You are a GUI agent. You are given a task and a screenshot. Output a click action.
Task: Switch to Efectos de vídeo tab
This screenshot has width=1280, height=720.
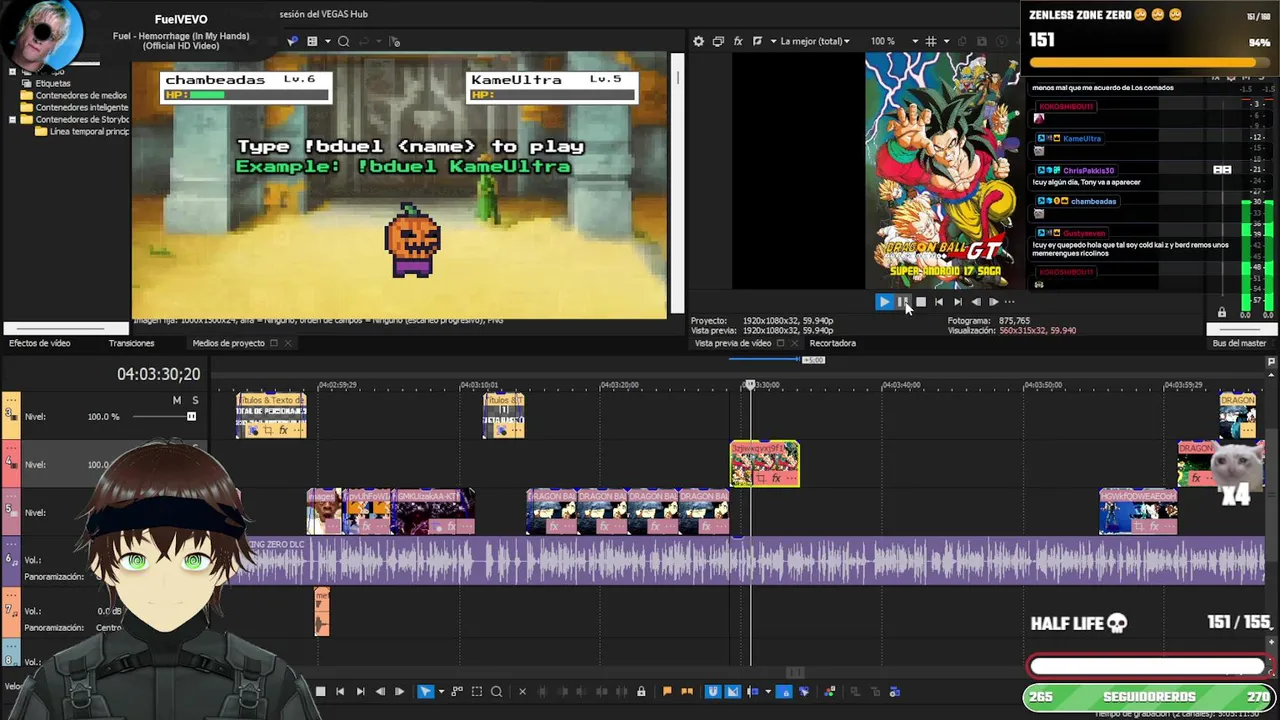click(40, 343)
